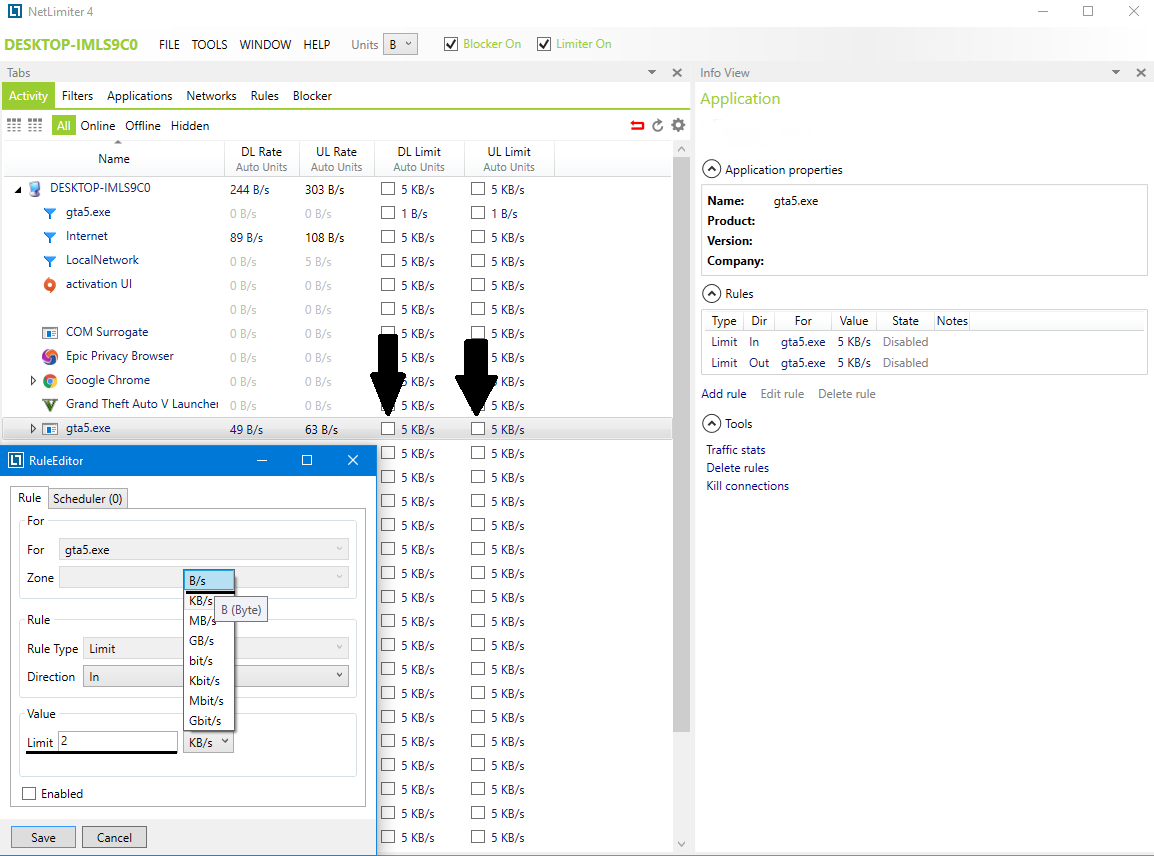Click the Epic Privacy Browser icon
This screenshot has height=856, width=1154.
click(50, 357)
